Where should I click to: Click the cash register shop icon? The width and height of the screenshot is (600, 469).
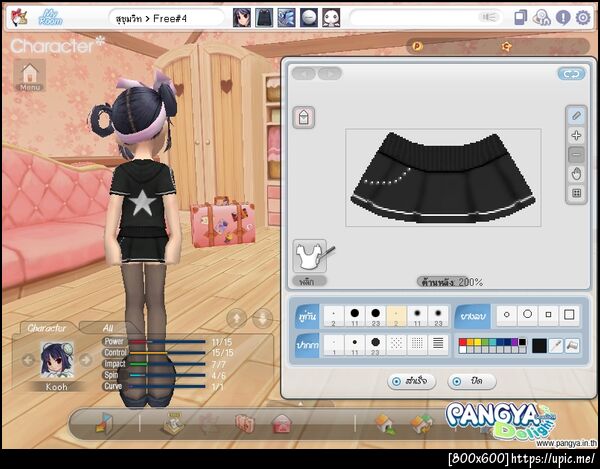[173, 424]
